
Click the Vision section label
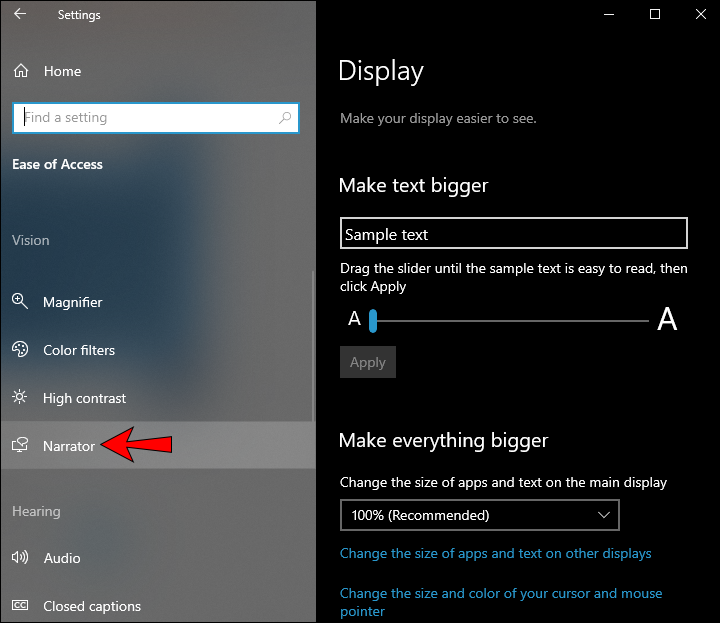(x=31, y=240)
